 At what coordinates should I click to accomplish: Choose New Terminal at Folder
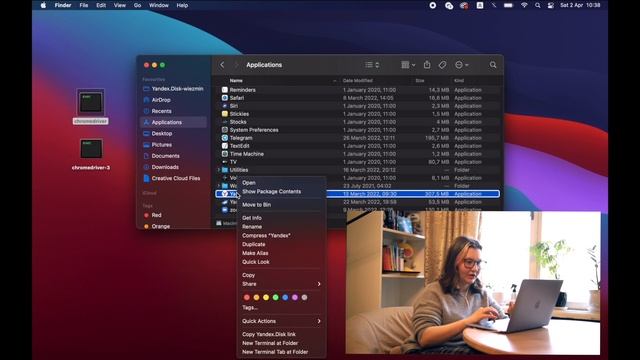click(x=281, y=343)
